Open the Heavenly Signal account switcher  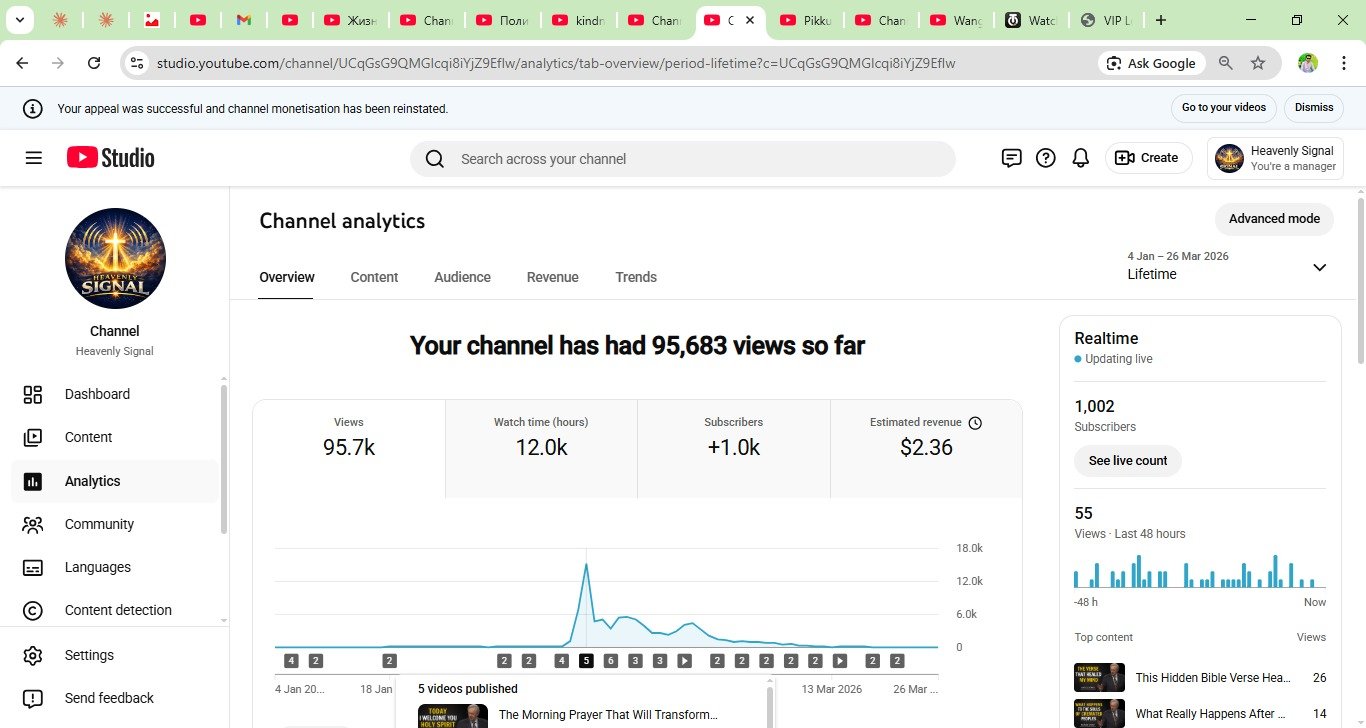[x=1275, y=158]
